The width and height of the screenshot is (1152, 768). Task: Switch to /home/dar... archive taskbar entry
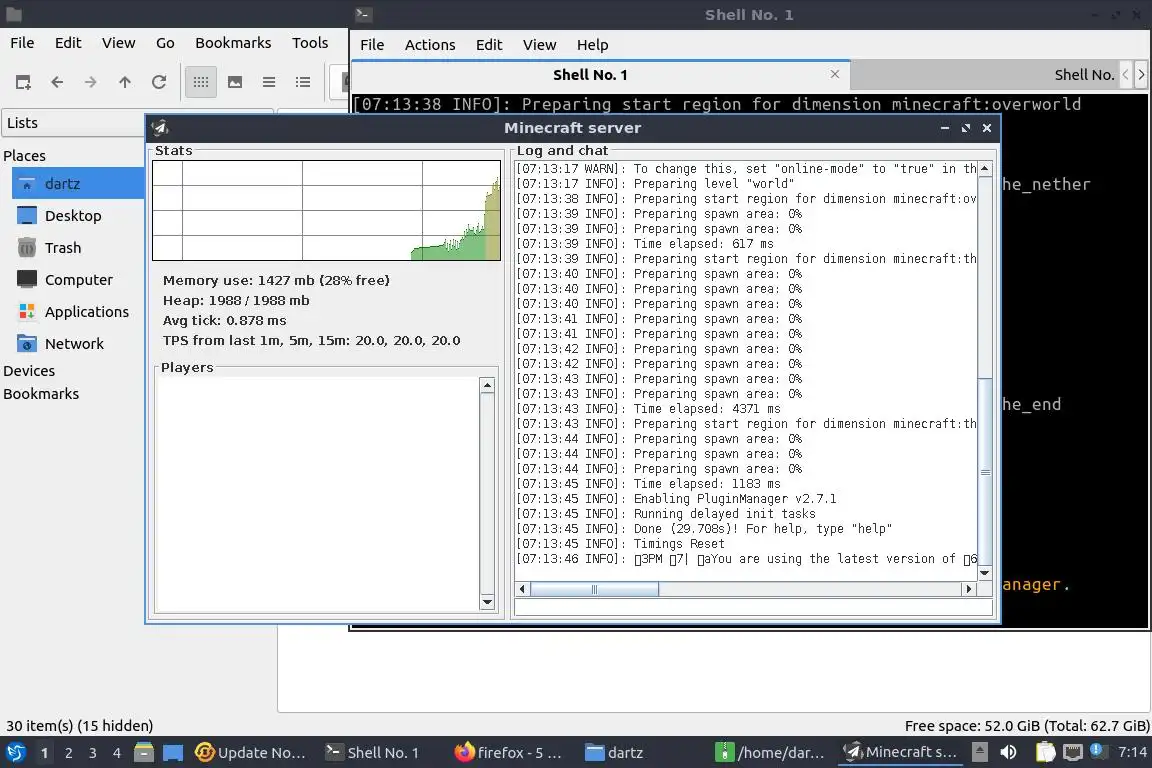point(770,753)
